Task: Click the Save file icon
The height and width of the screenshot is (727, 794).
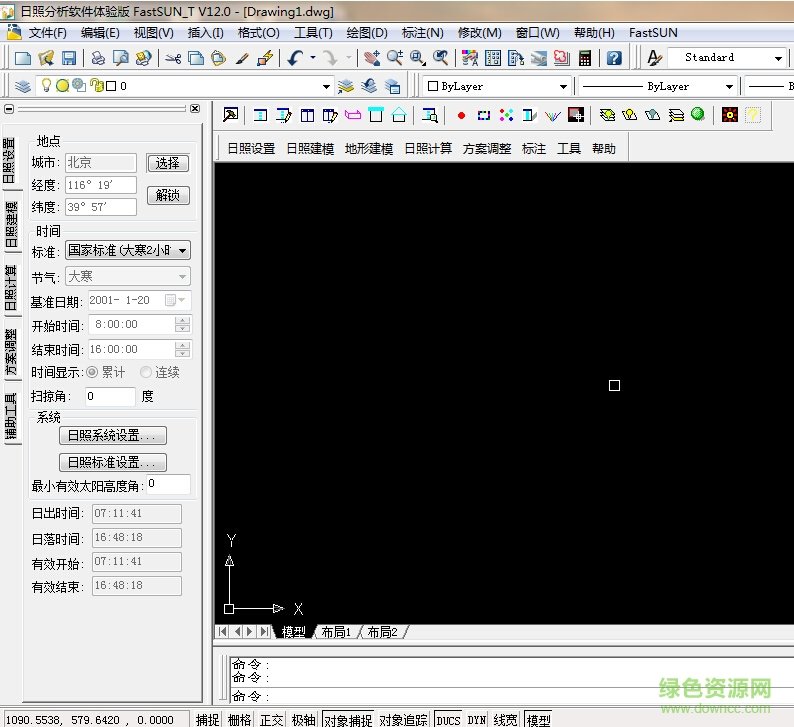Action: [x=69, y=58]
